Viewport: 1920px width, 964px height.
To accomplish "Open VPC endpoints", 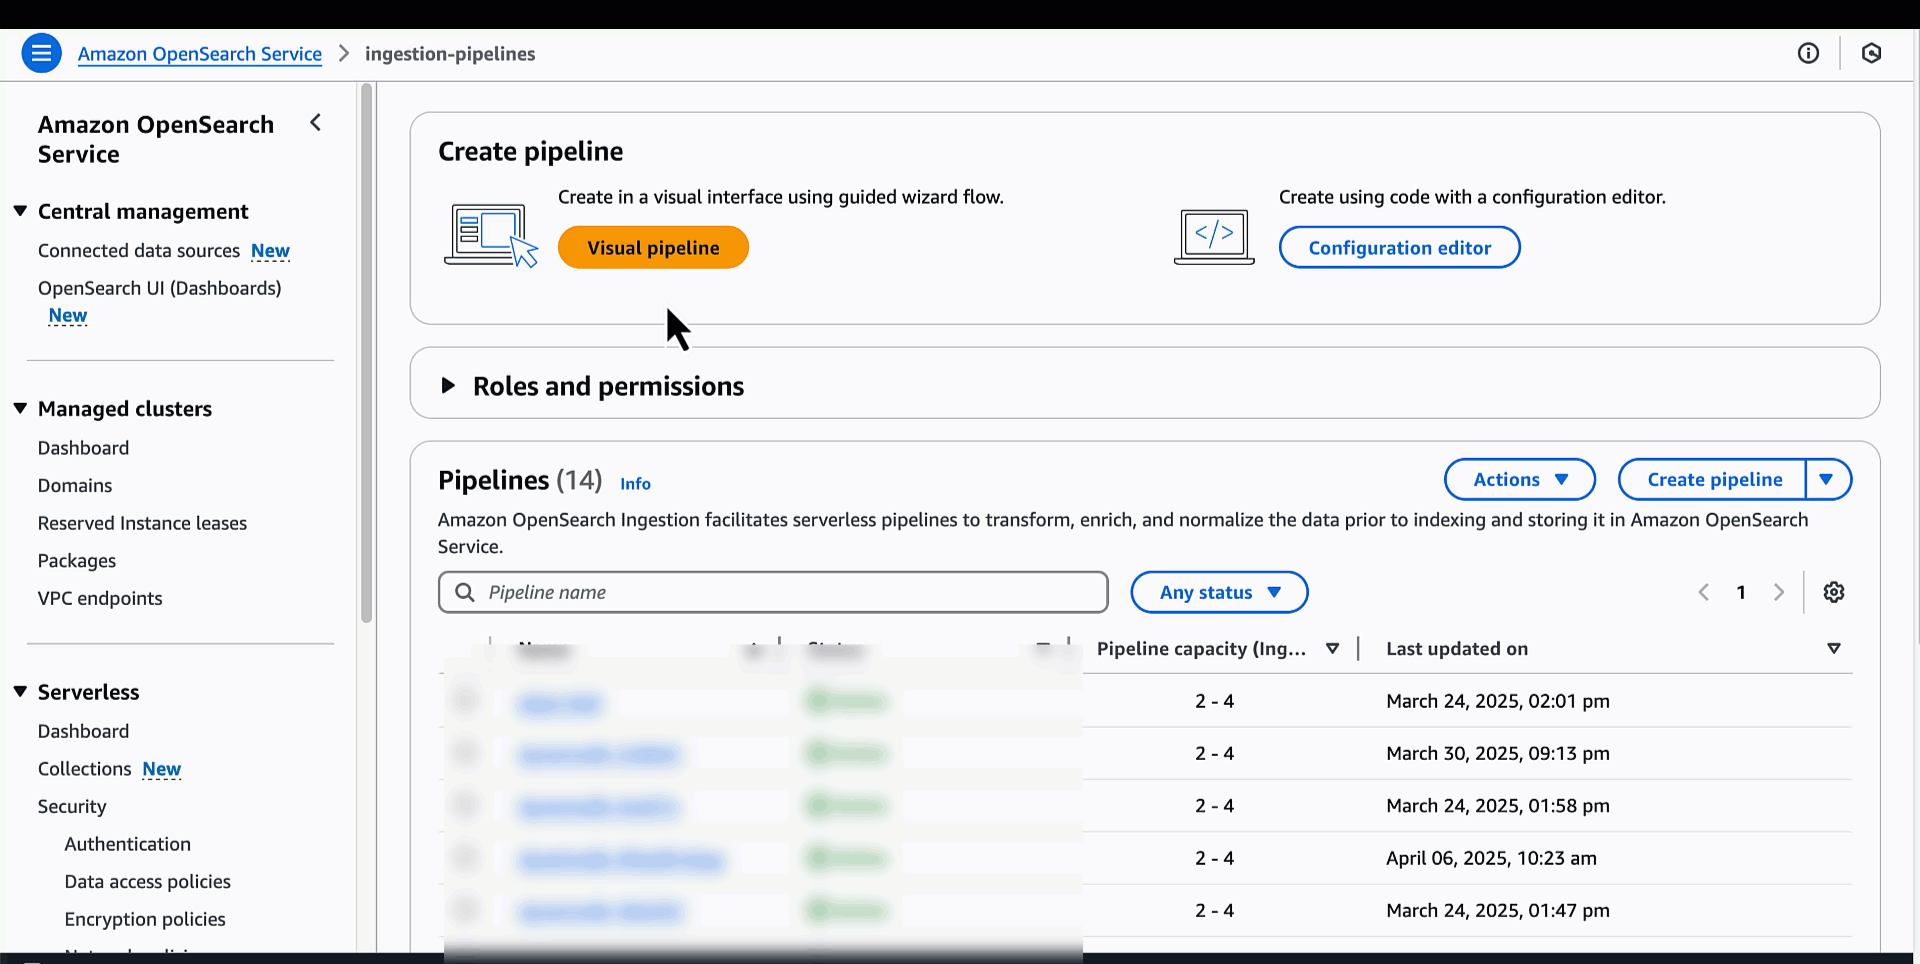I will pyautogui.click(x=100, y=598).
